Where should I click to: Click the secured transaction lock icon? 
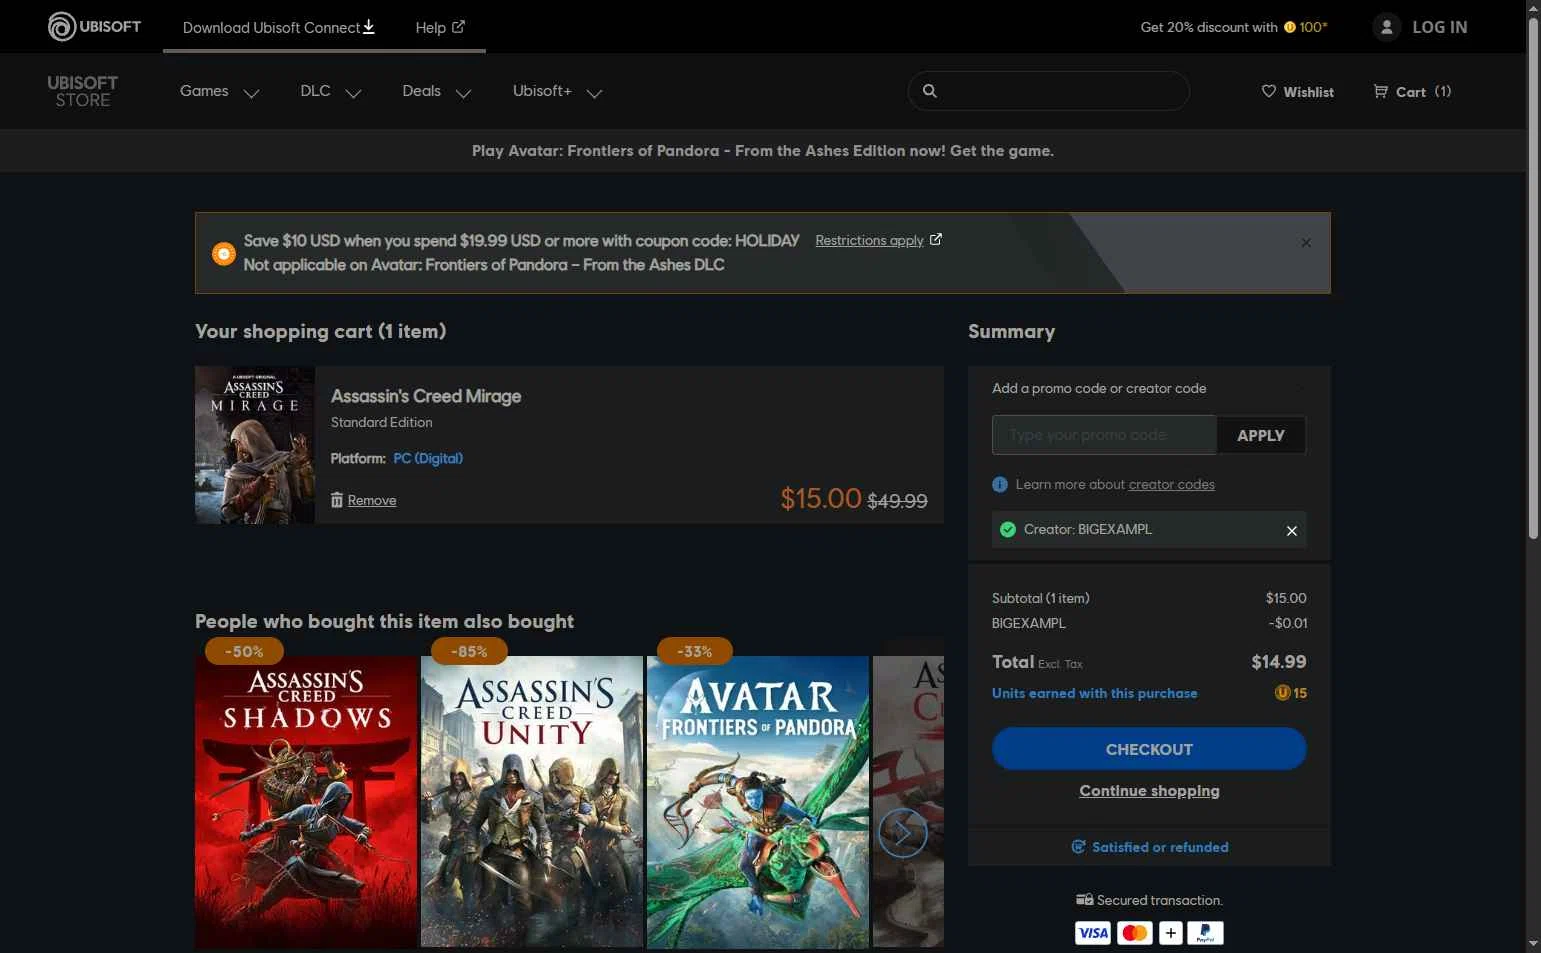point(1084,900)
